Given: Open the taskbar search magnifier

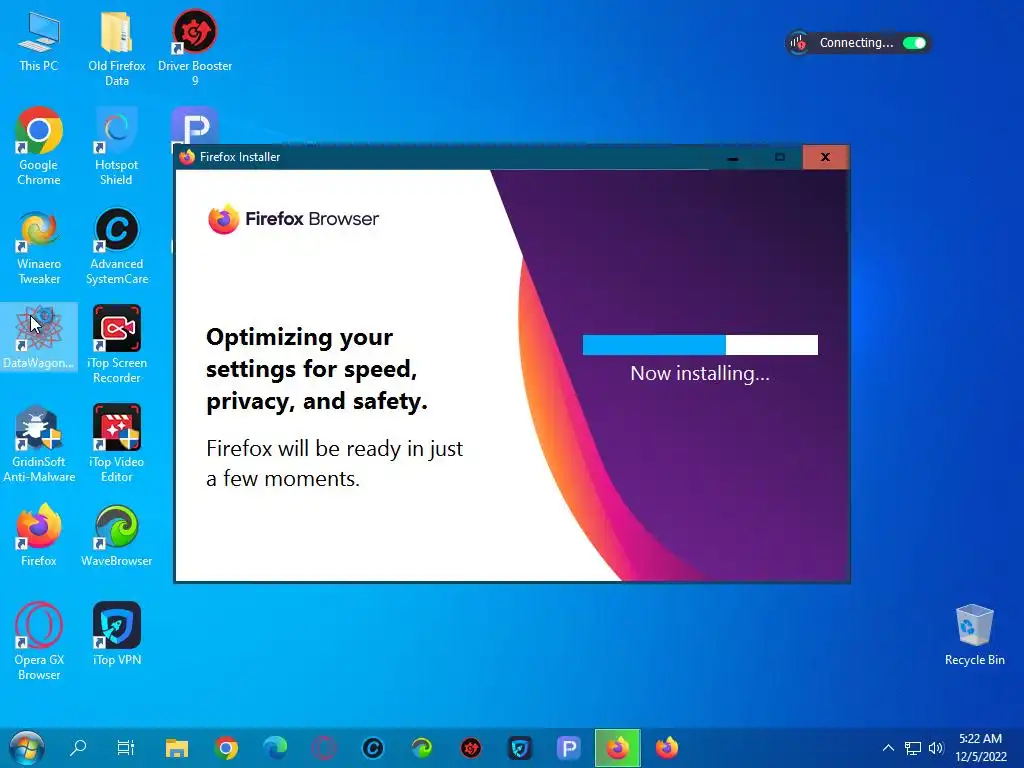Looking at the screenshot, I should point(78,747).
